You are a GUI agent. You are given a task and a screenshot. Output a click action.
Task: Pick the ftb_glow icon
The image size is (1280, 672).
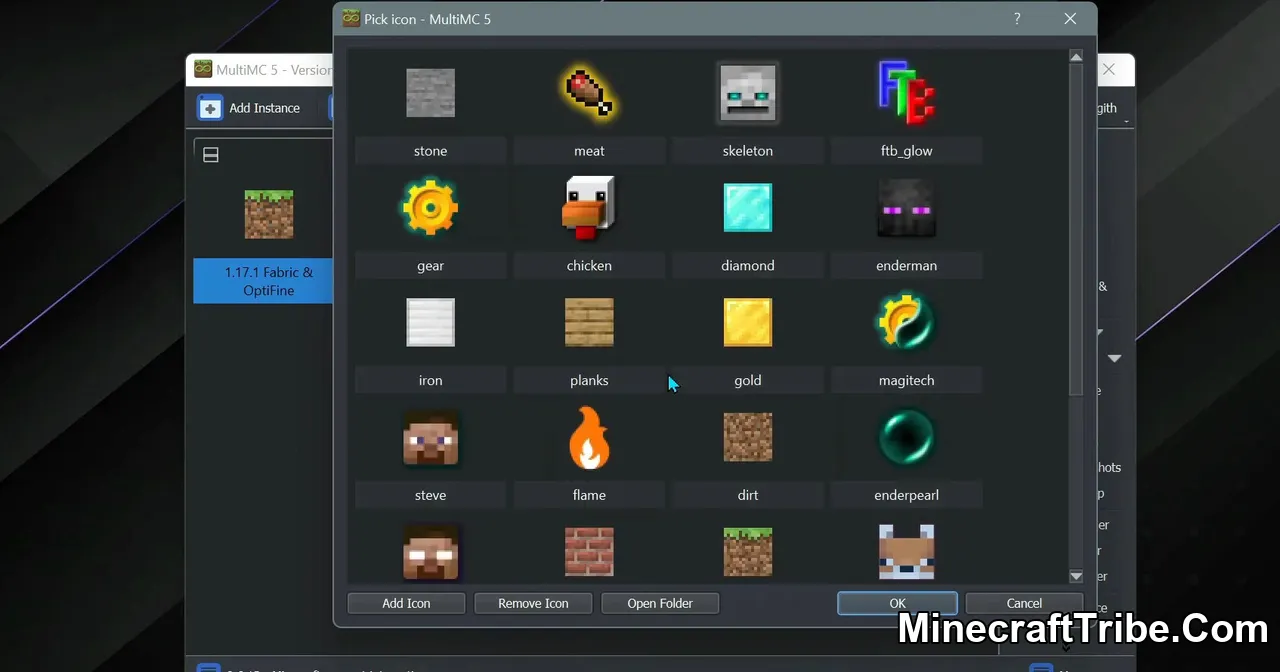[x=906, y=93]
